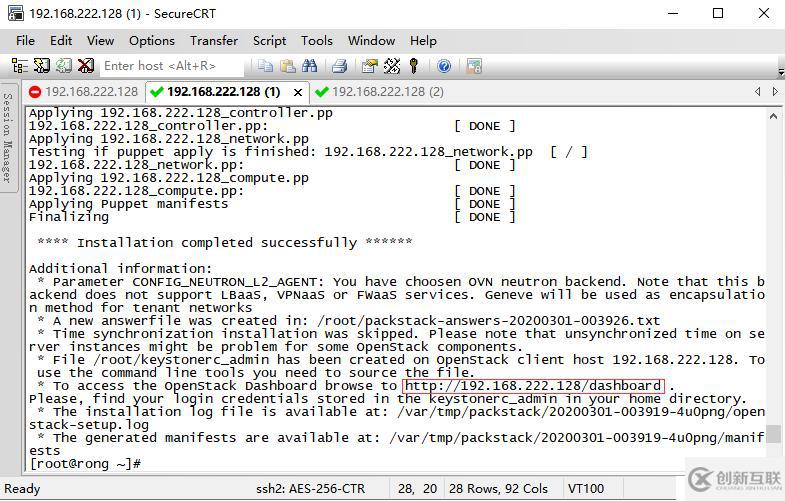Click the Applying 192.168.222.128_compute.pp line
This screenshot has height=501, width=785.
coord(169,178)
